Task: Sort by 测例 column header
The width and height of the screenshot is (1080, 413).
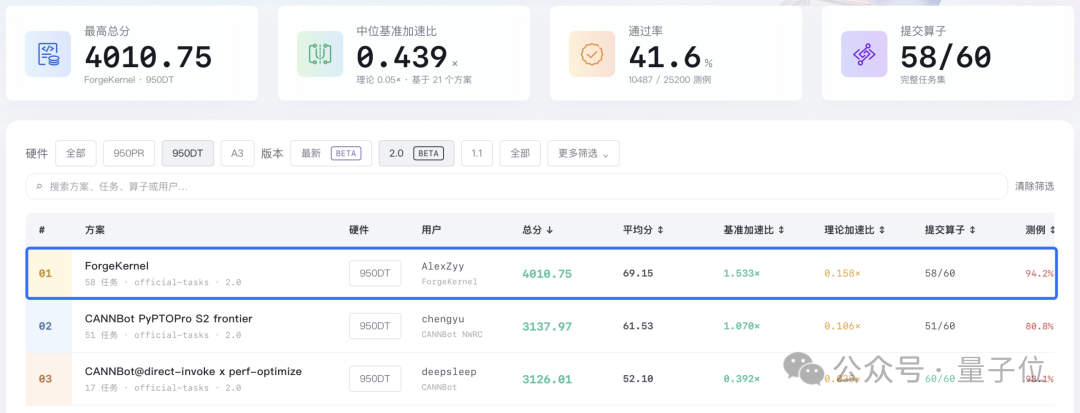Action: (x=1041, y=230)
